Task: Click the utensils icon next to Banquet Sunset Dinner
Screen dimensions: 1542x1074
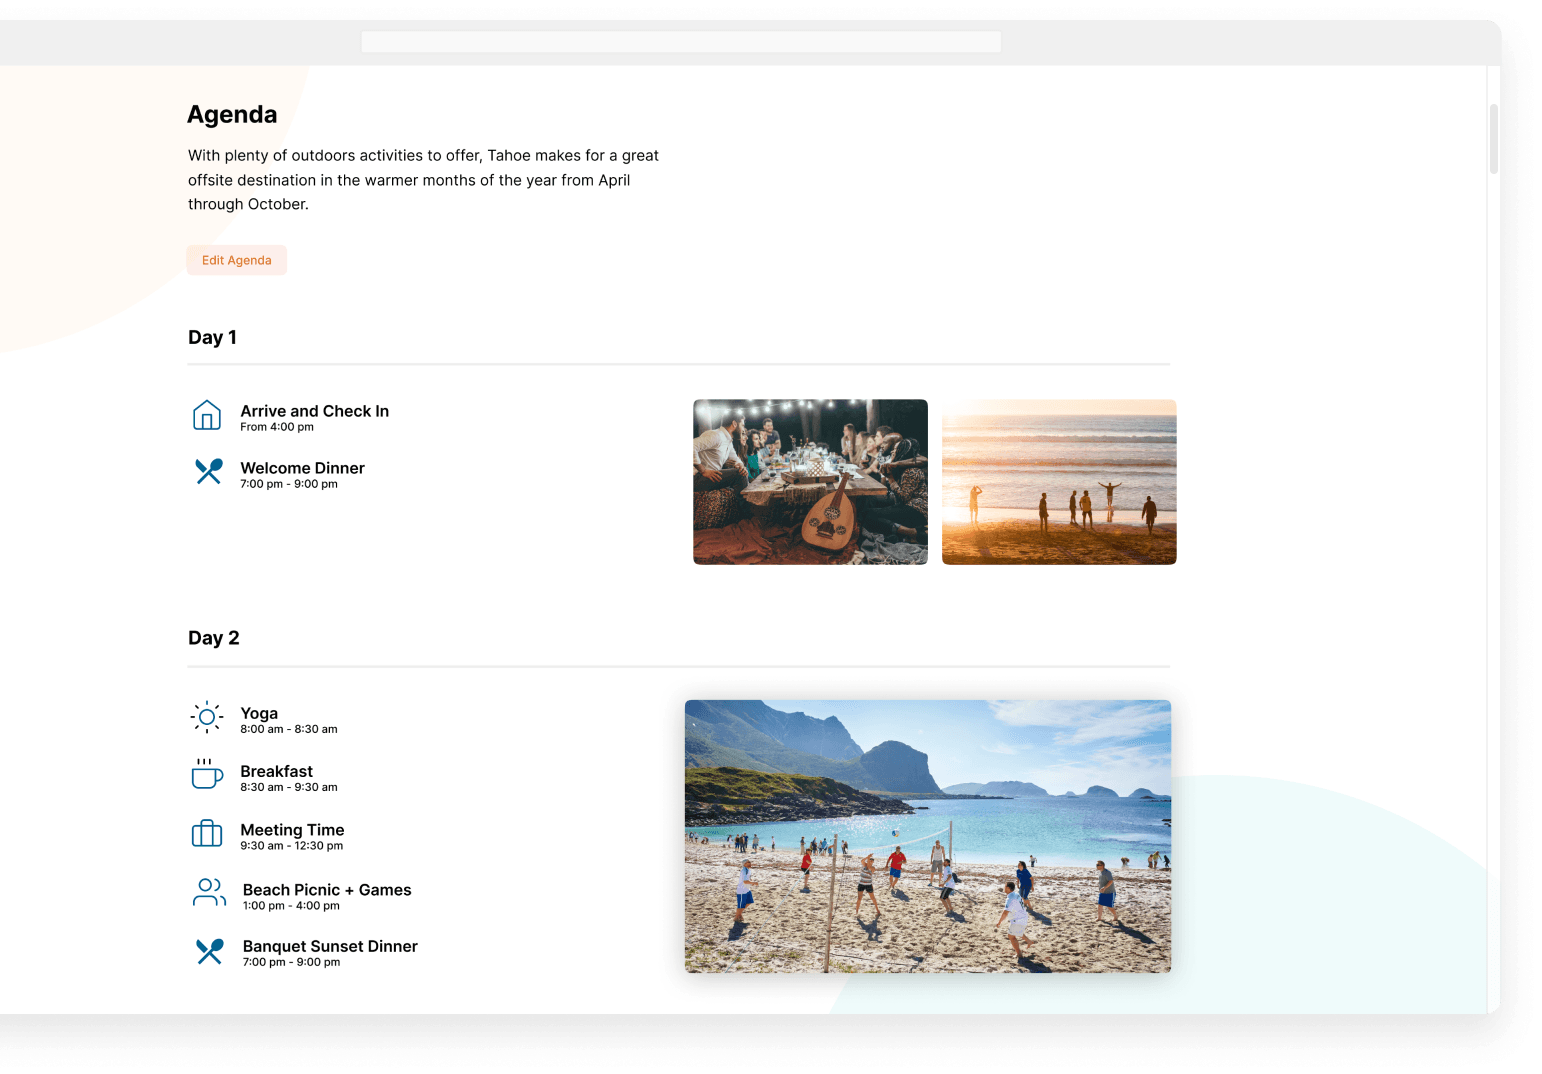Action: pos(210,951)
